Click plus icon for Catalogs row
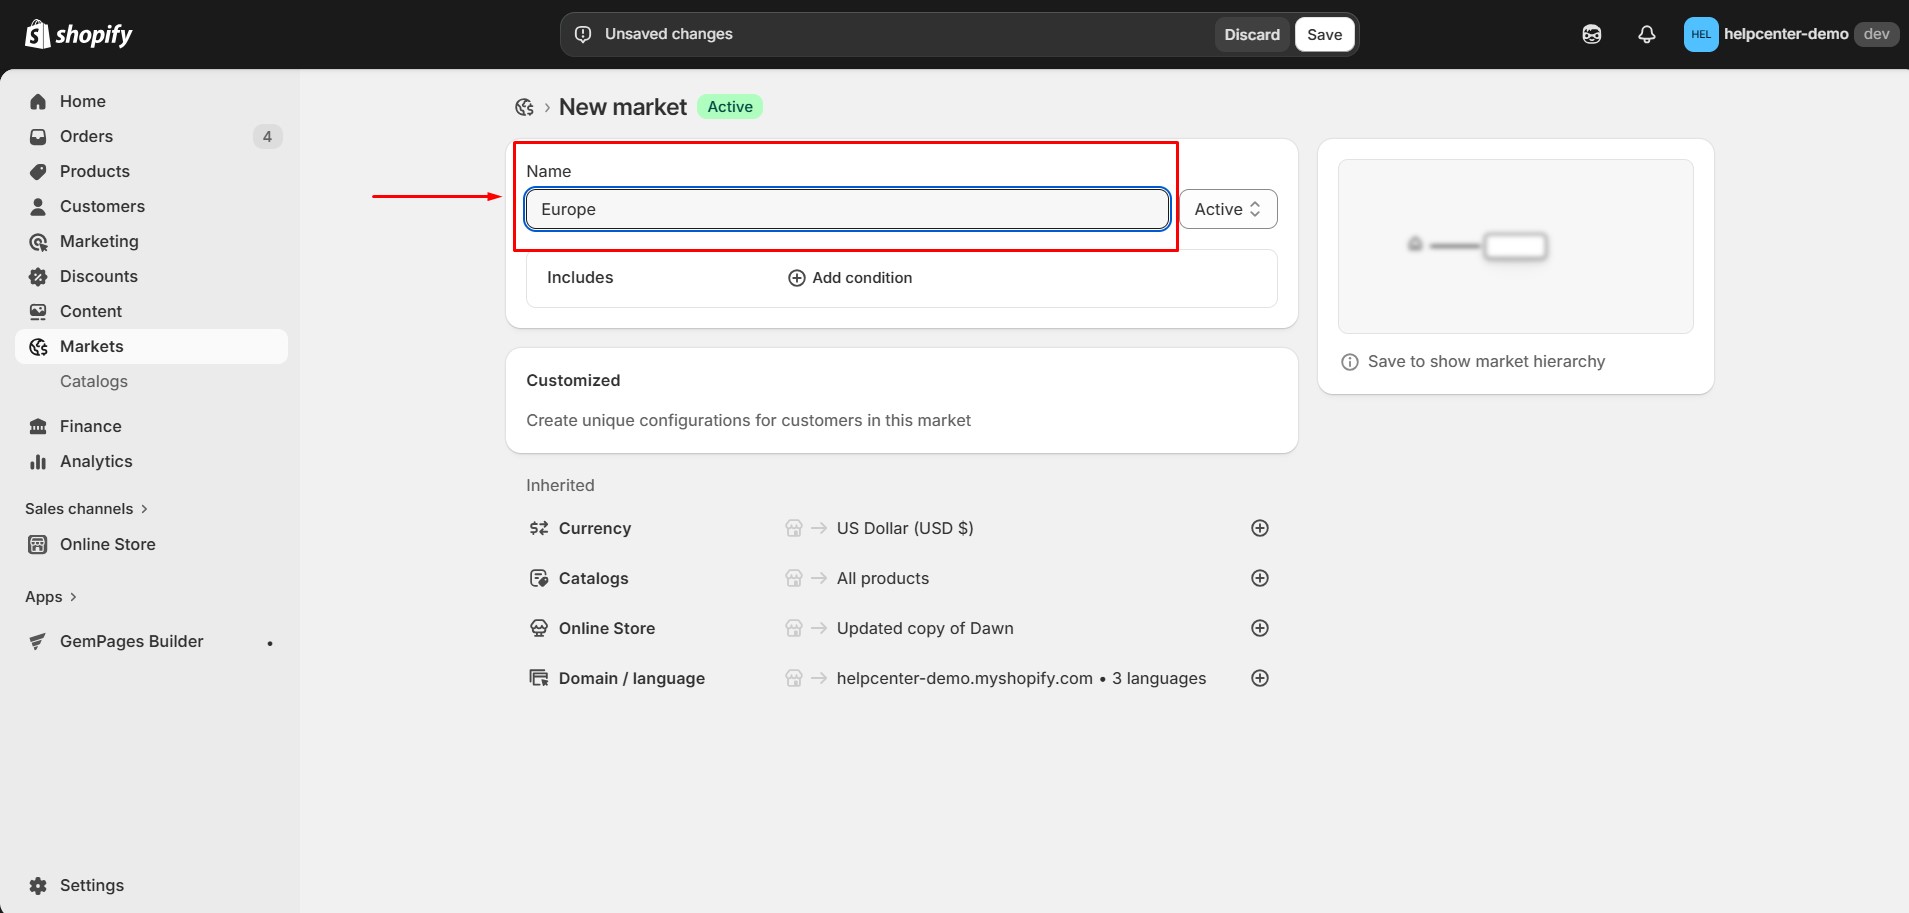The width and height of the screenshot is (1909, 913). [x=1260, y=578]
